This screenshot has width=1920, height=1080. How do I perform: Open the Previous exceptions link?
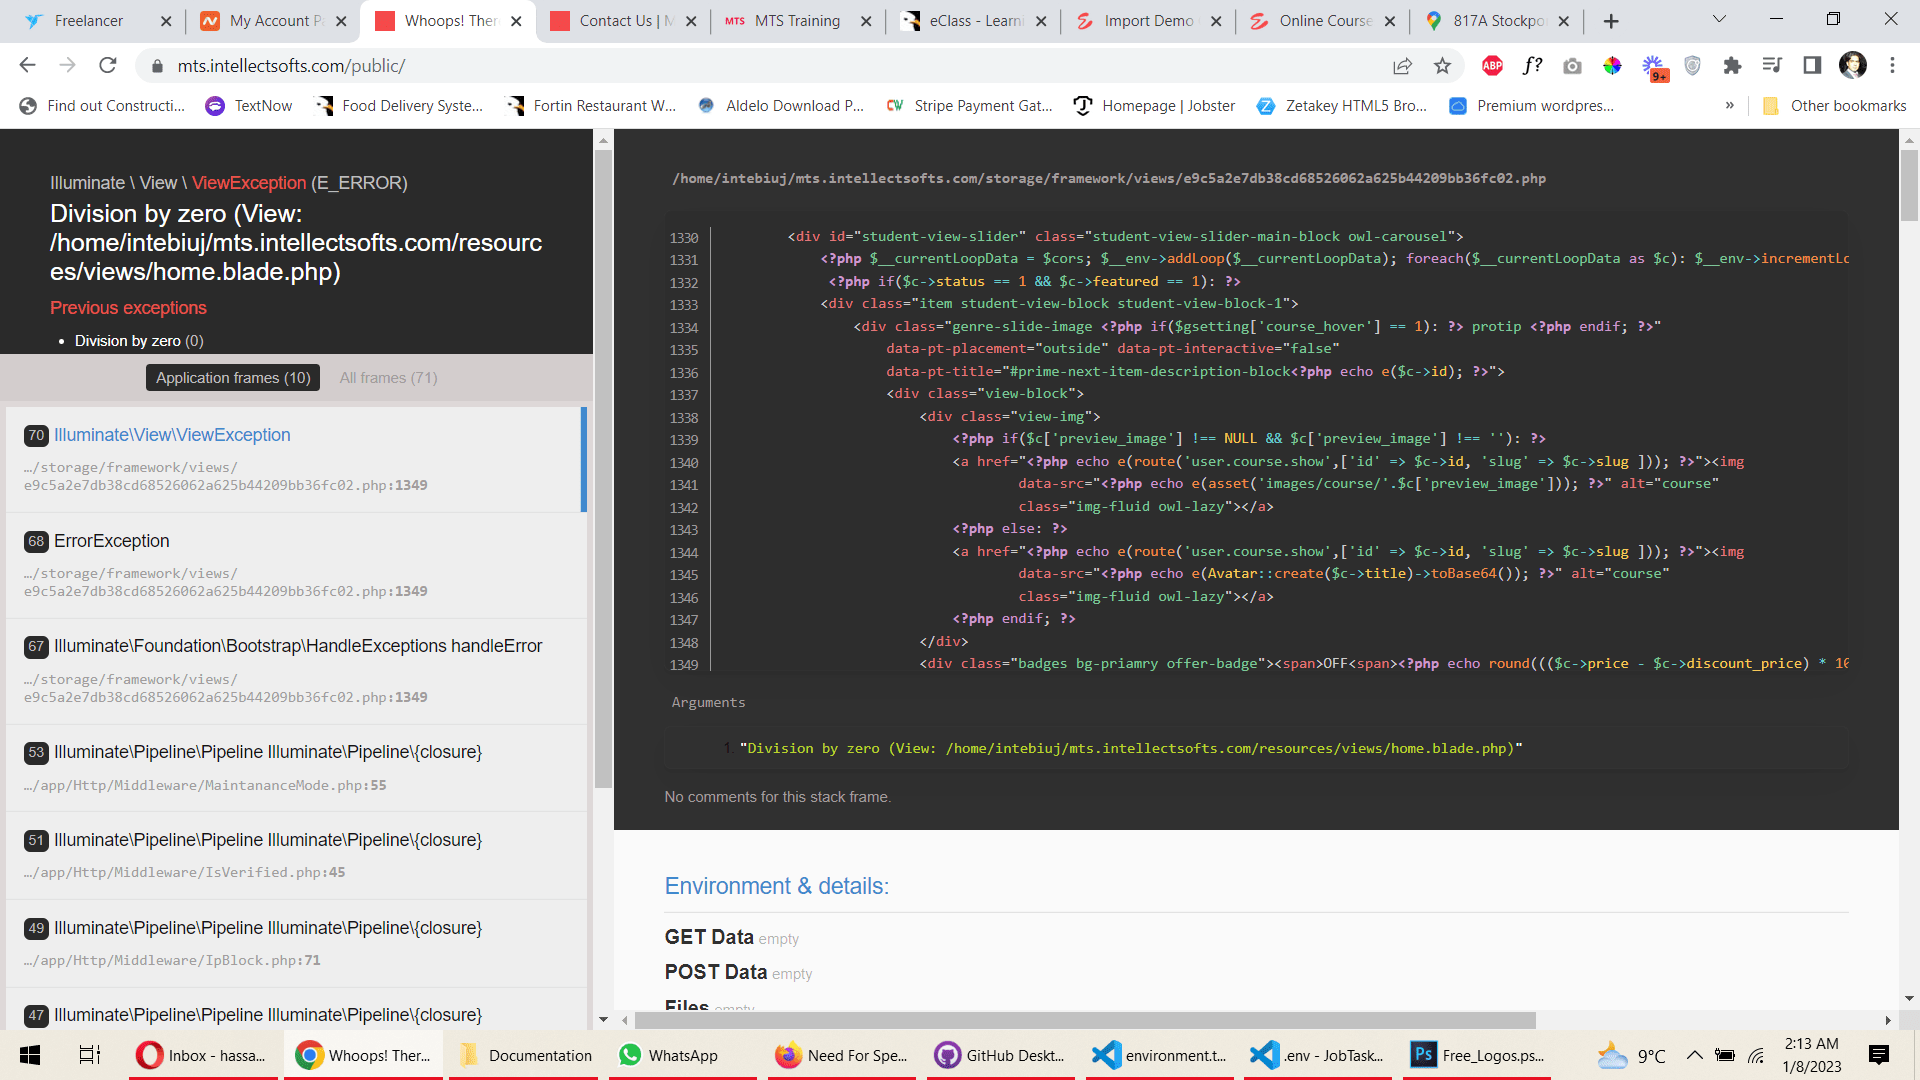point(128,308)
